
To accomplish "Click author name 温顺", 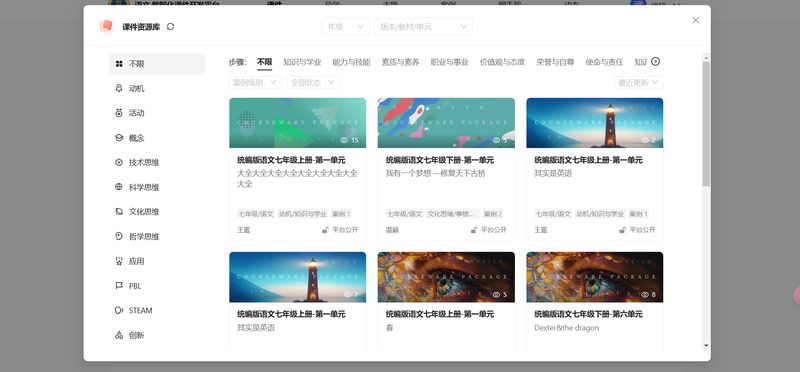I will 392,230.
